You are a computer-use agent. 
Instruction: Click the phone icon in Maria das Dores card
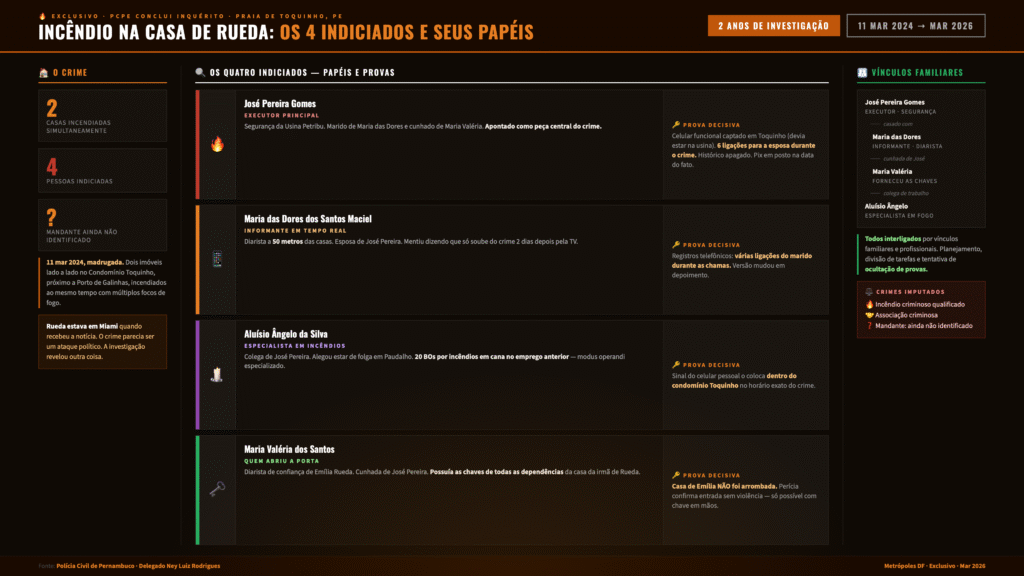217,259
